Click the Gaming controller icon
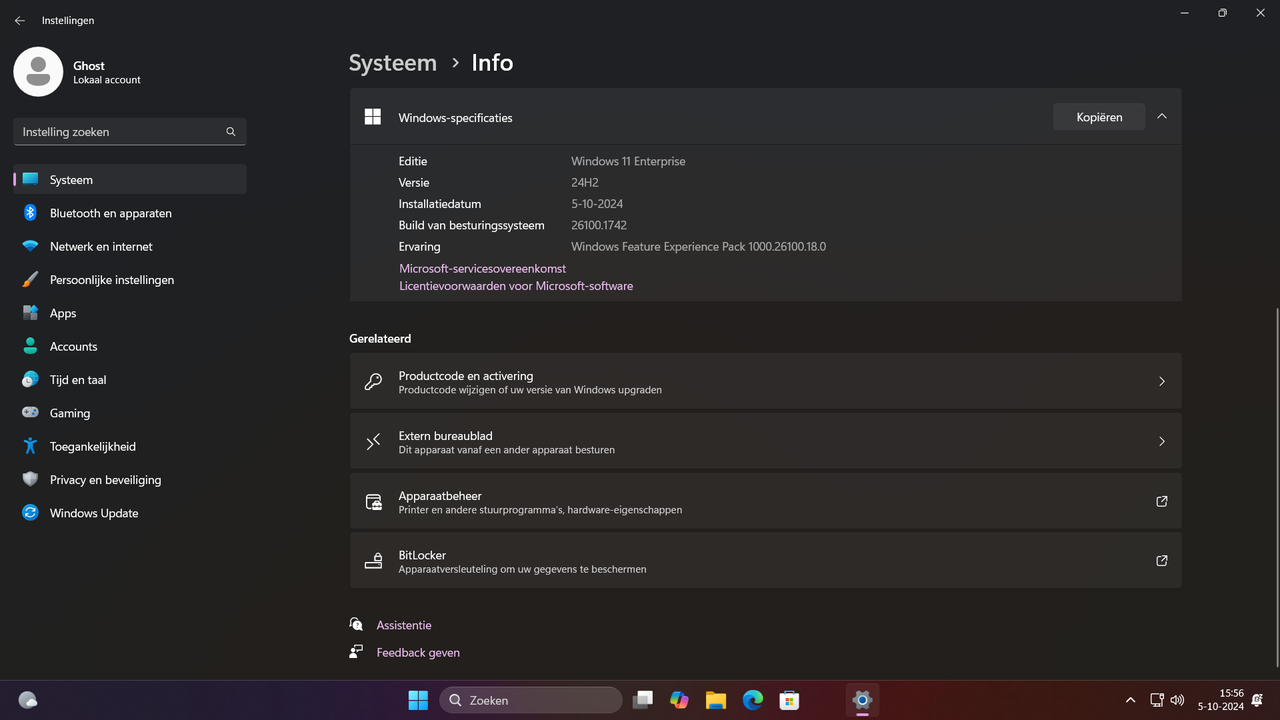The width and height of the screenshot is (1280, 720). (x=31, y=413)
